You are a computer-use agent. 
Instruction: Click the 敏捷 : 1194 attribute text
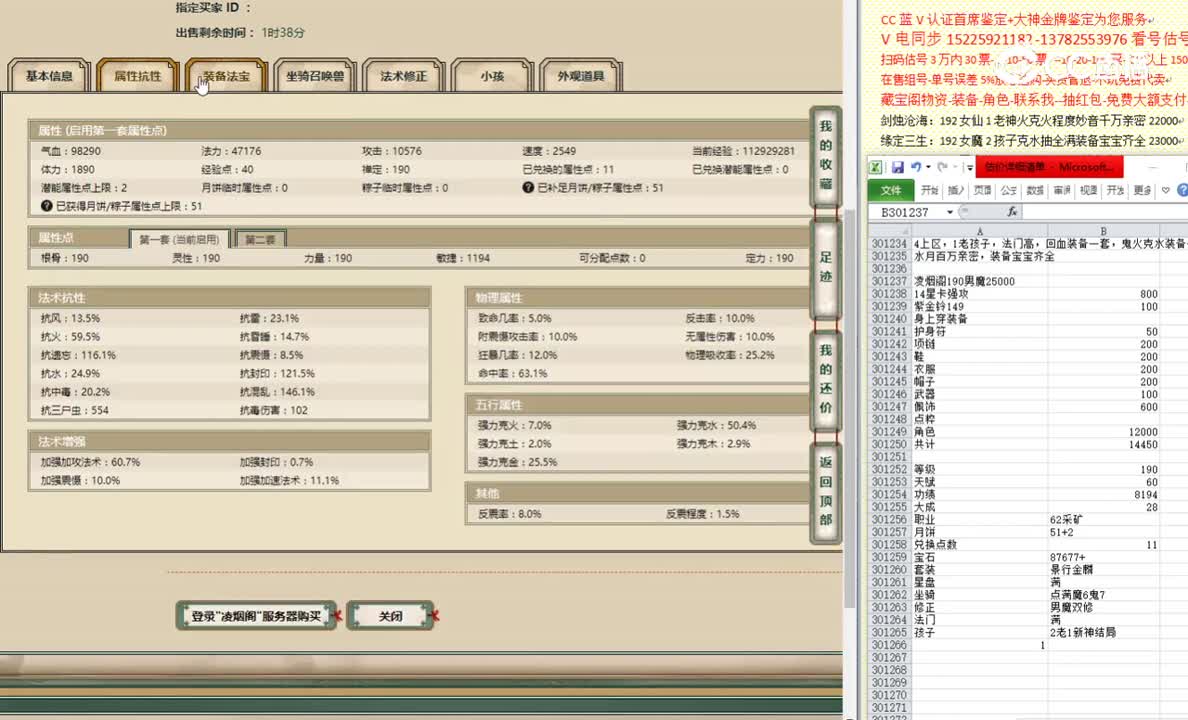[463, 258]
